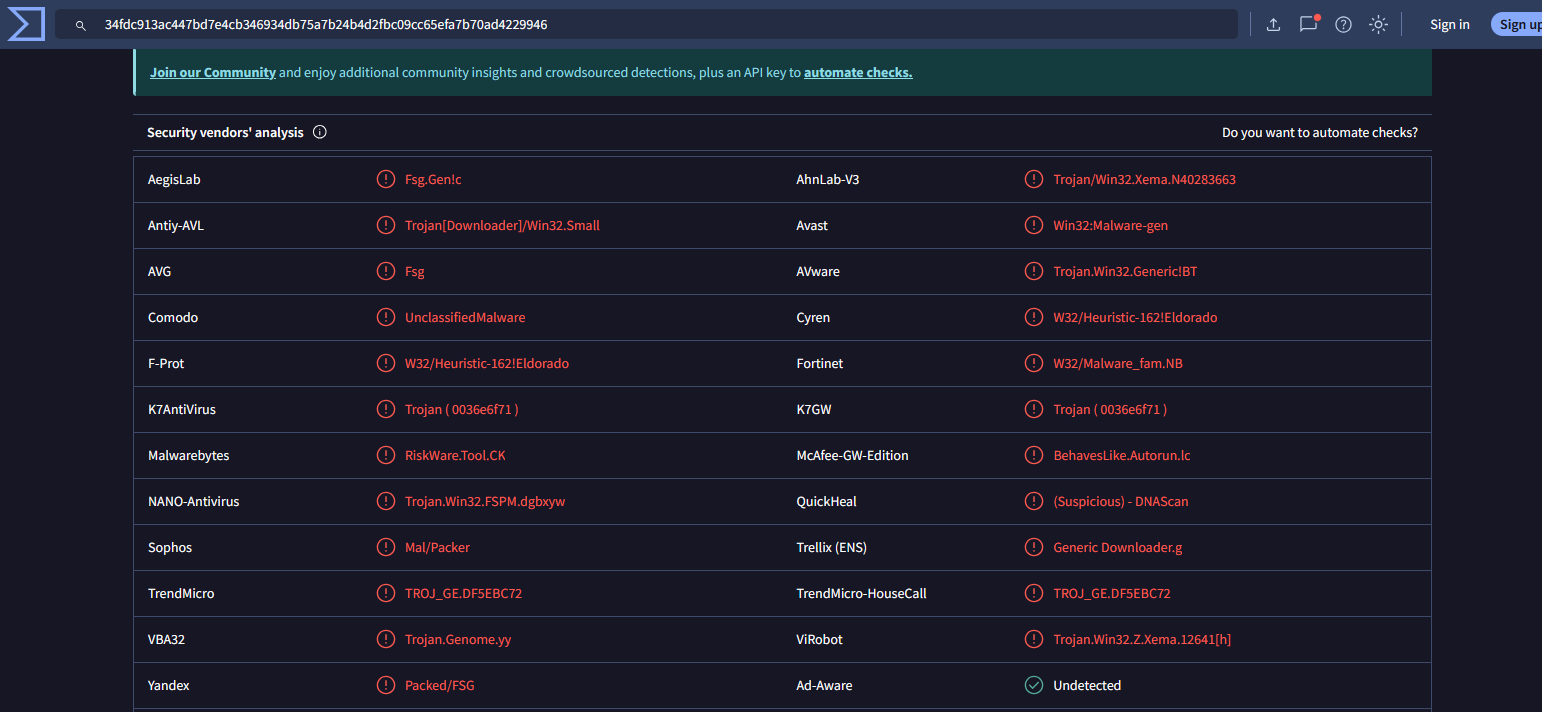This screenshot has width=1542, height=712.
Task: Select the Yandex vendor name
Action: coord(169,685)
